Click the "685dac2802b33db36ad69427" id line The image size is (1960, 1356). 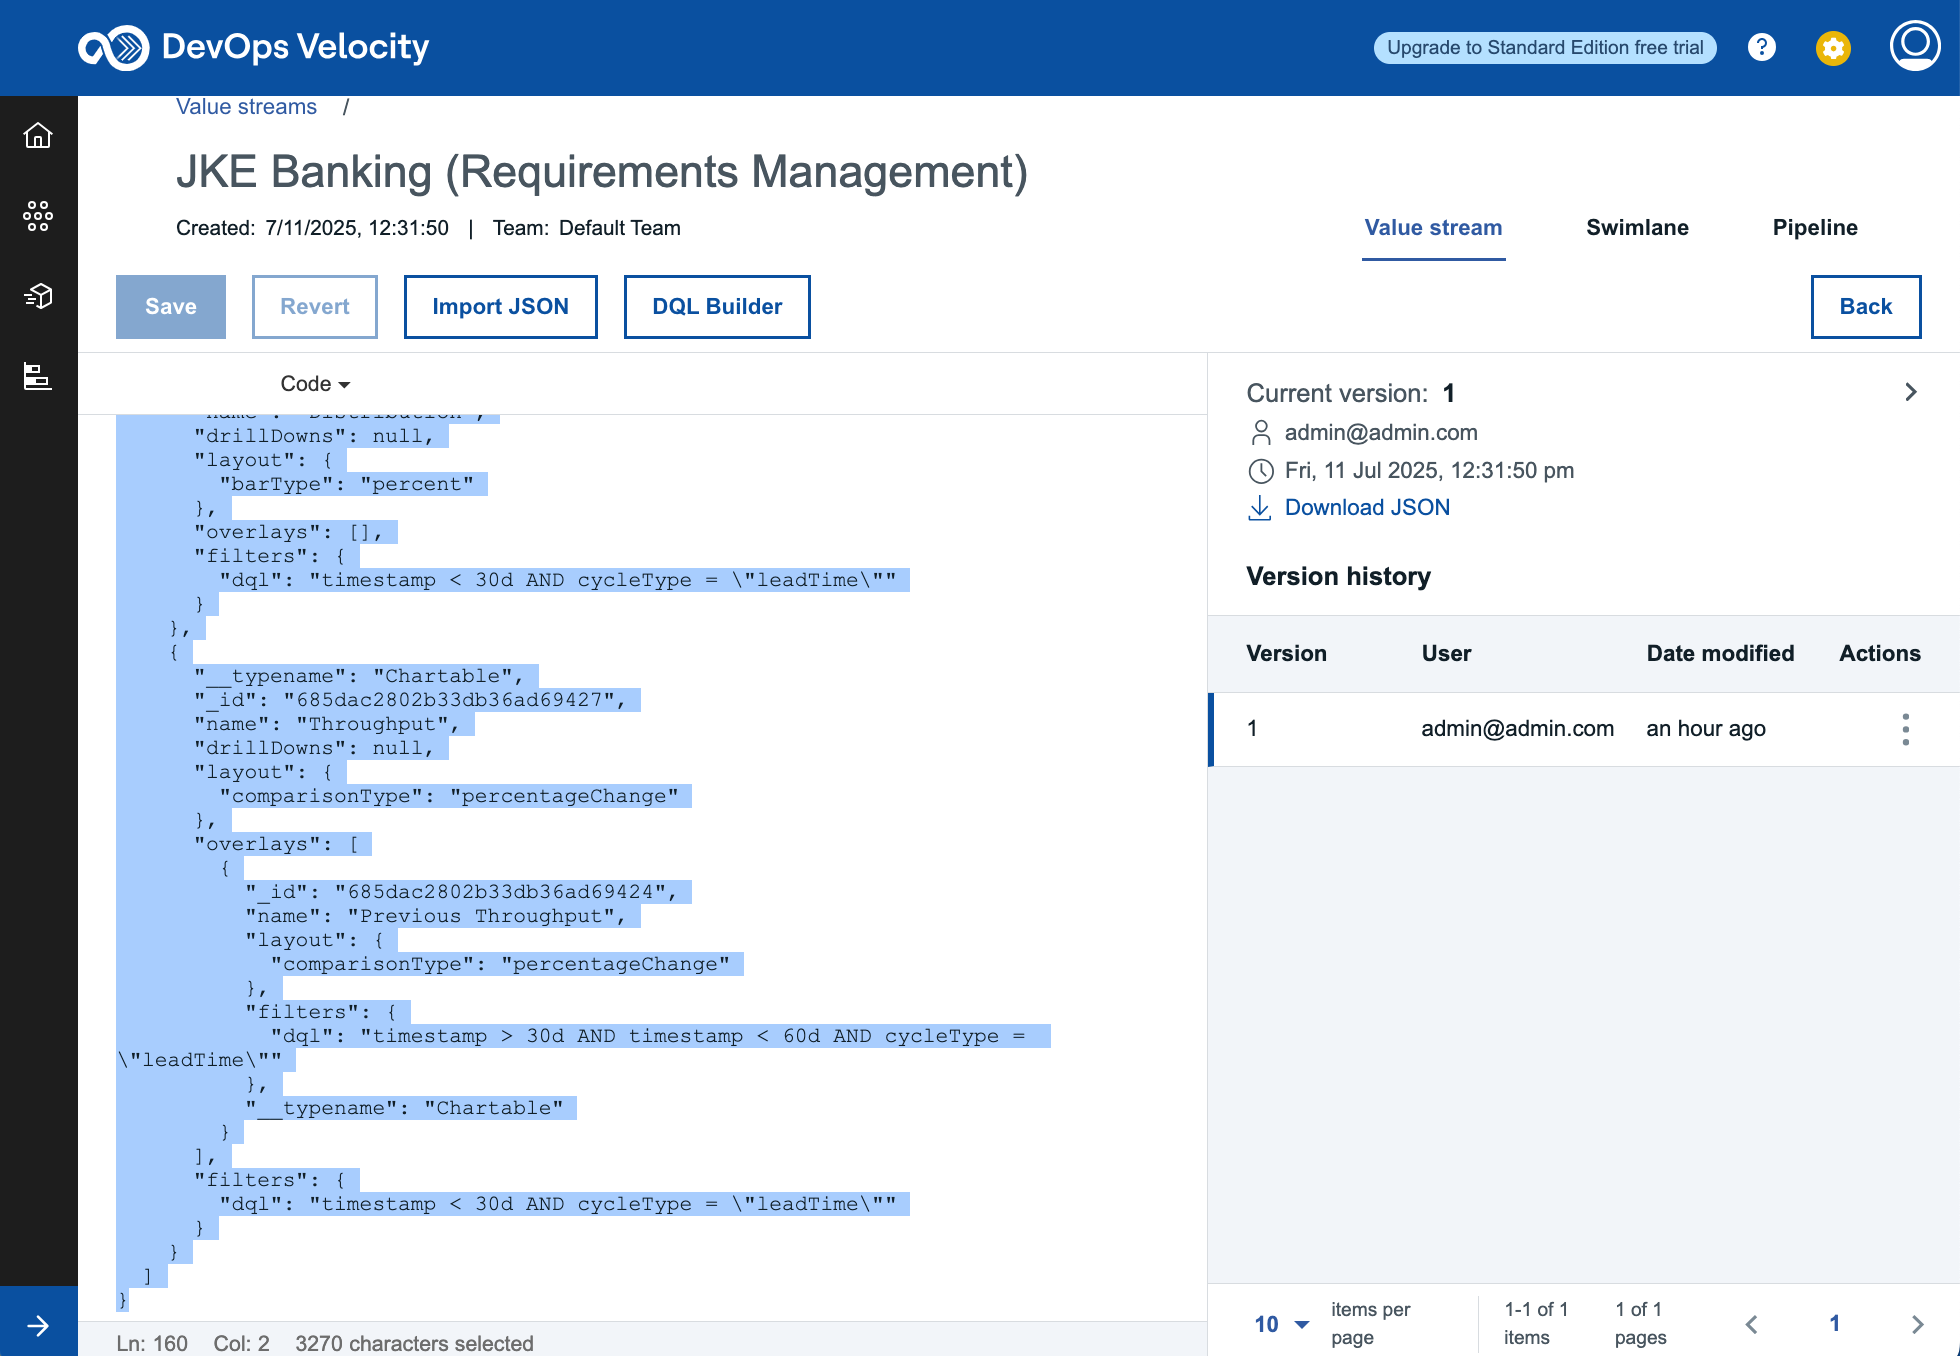coord(410,700)
